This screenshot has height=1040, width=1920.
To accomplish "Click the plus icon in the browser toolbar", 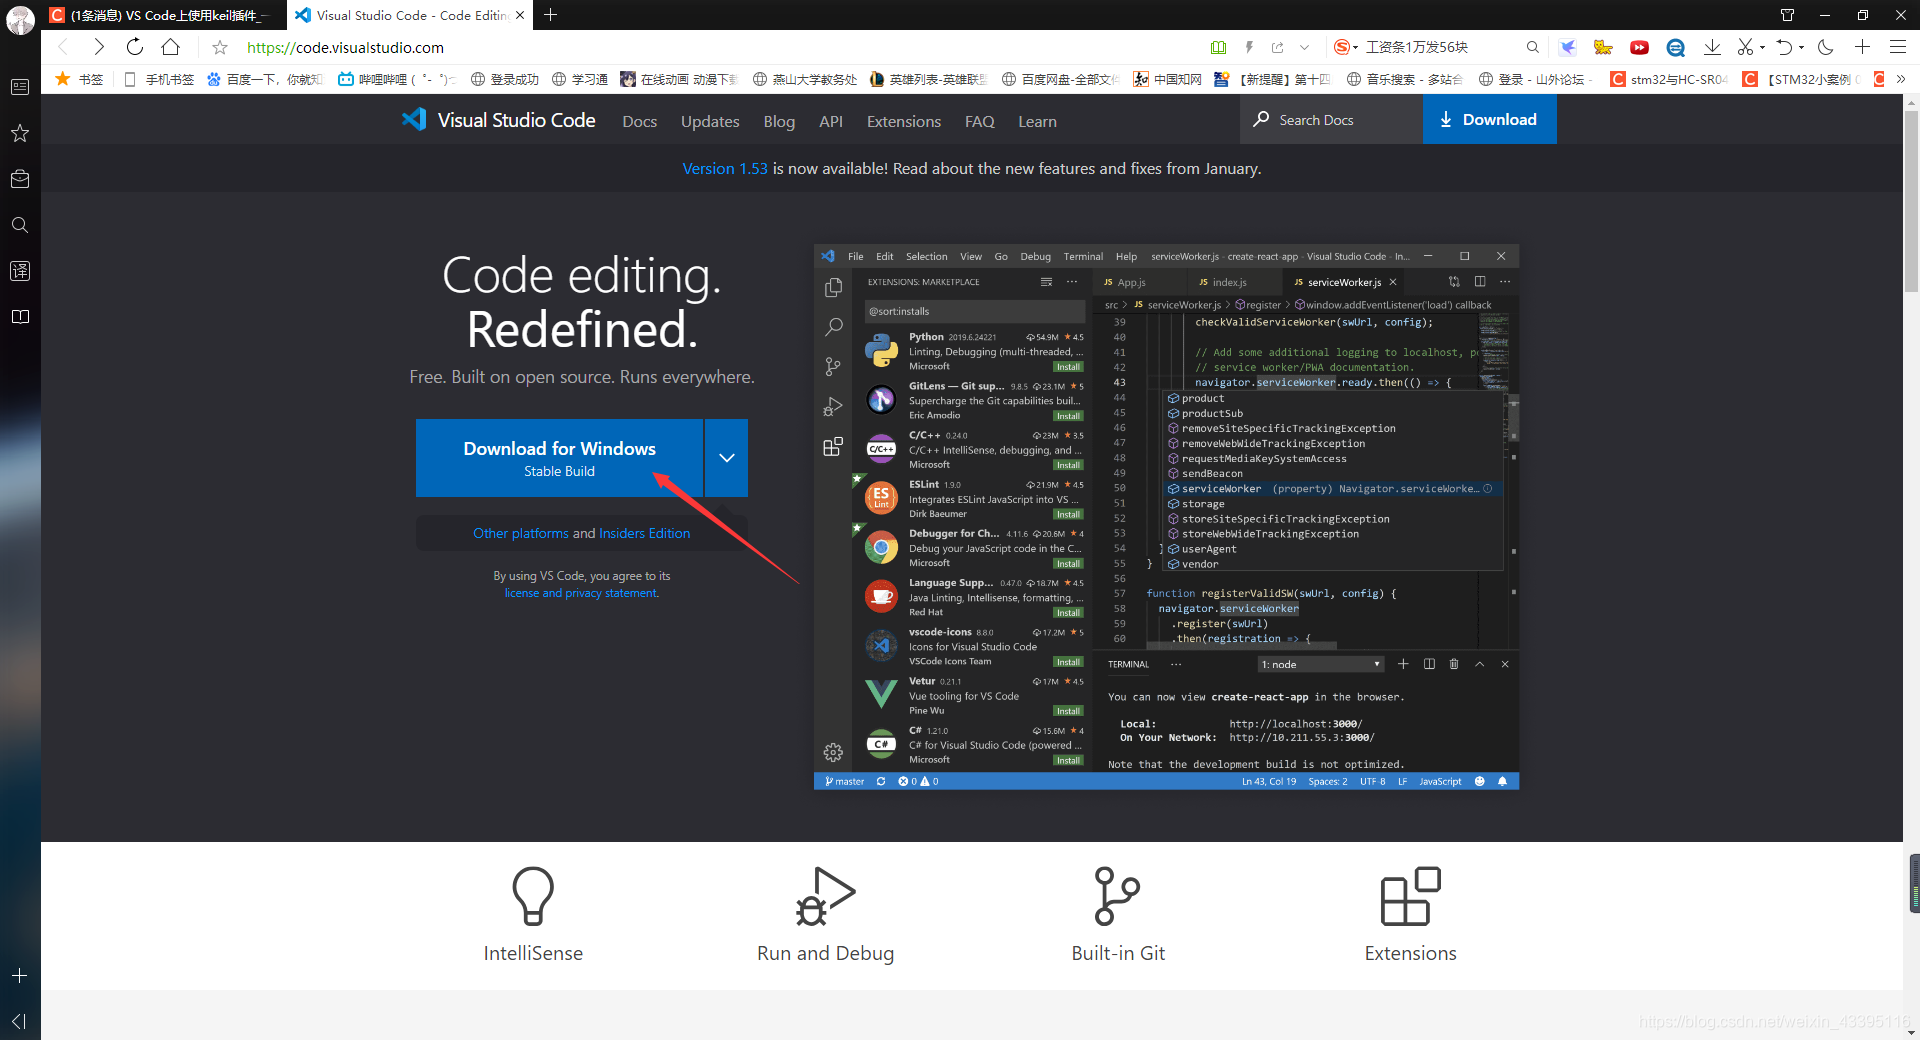I will (x=1862, y=47).
